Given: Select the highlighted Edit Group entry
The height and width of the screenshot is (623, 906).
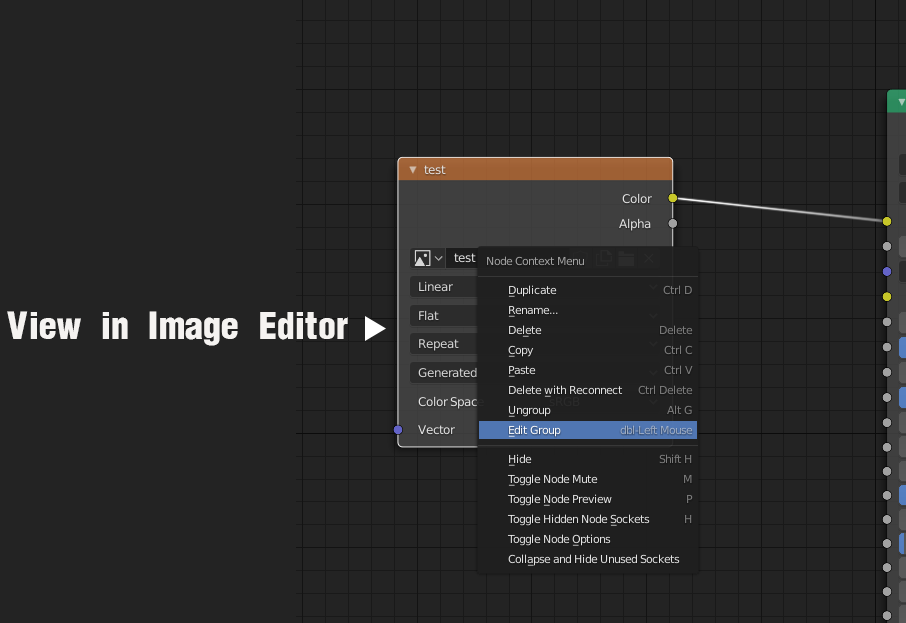Looking at the screenshot, I should coord(588,430).
